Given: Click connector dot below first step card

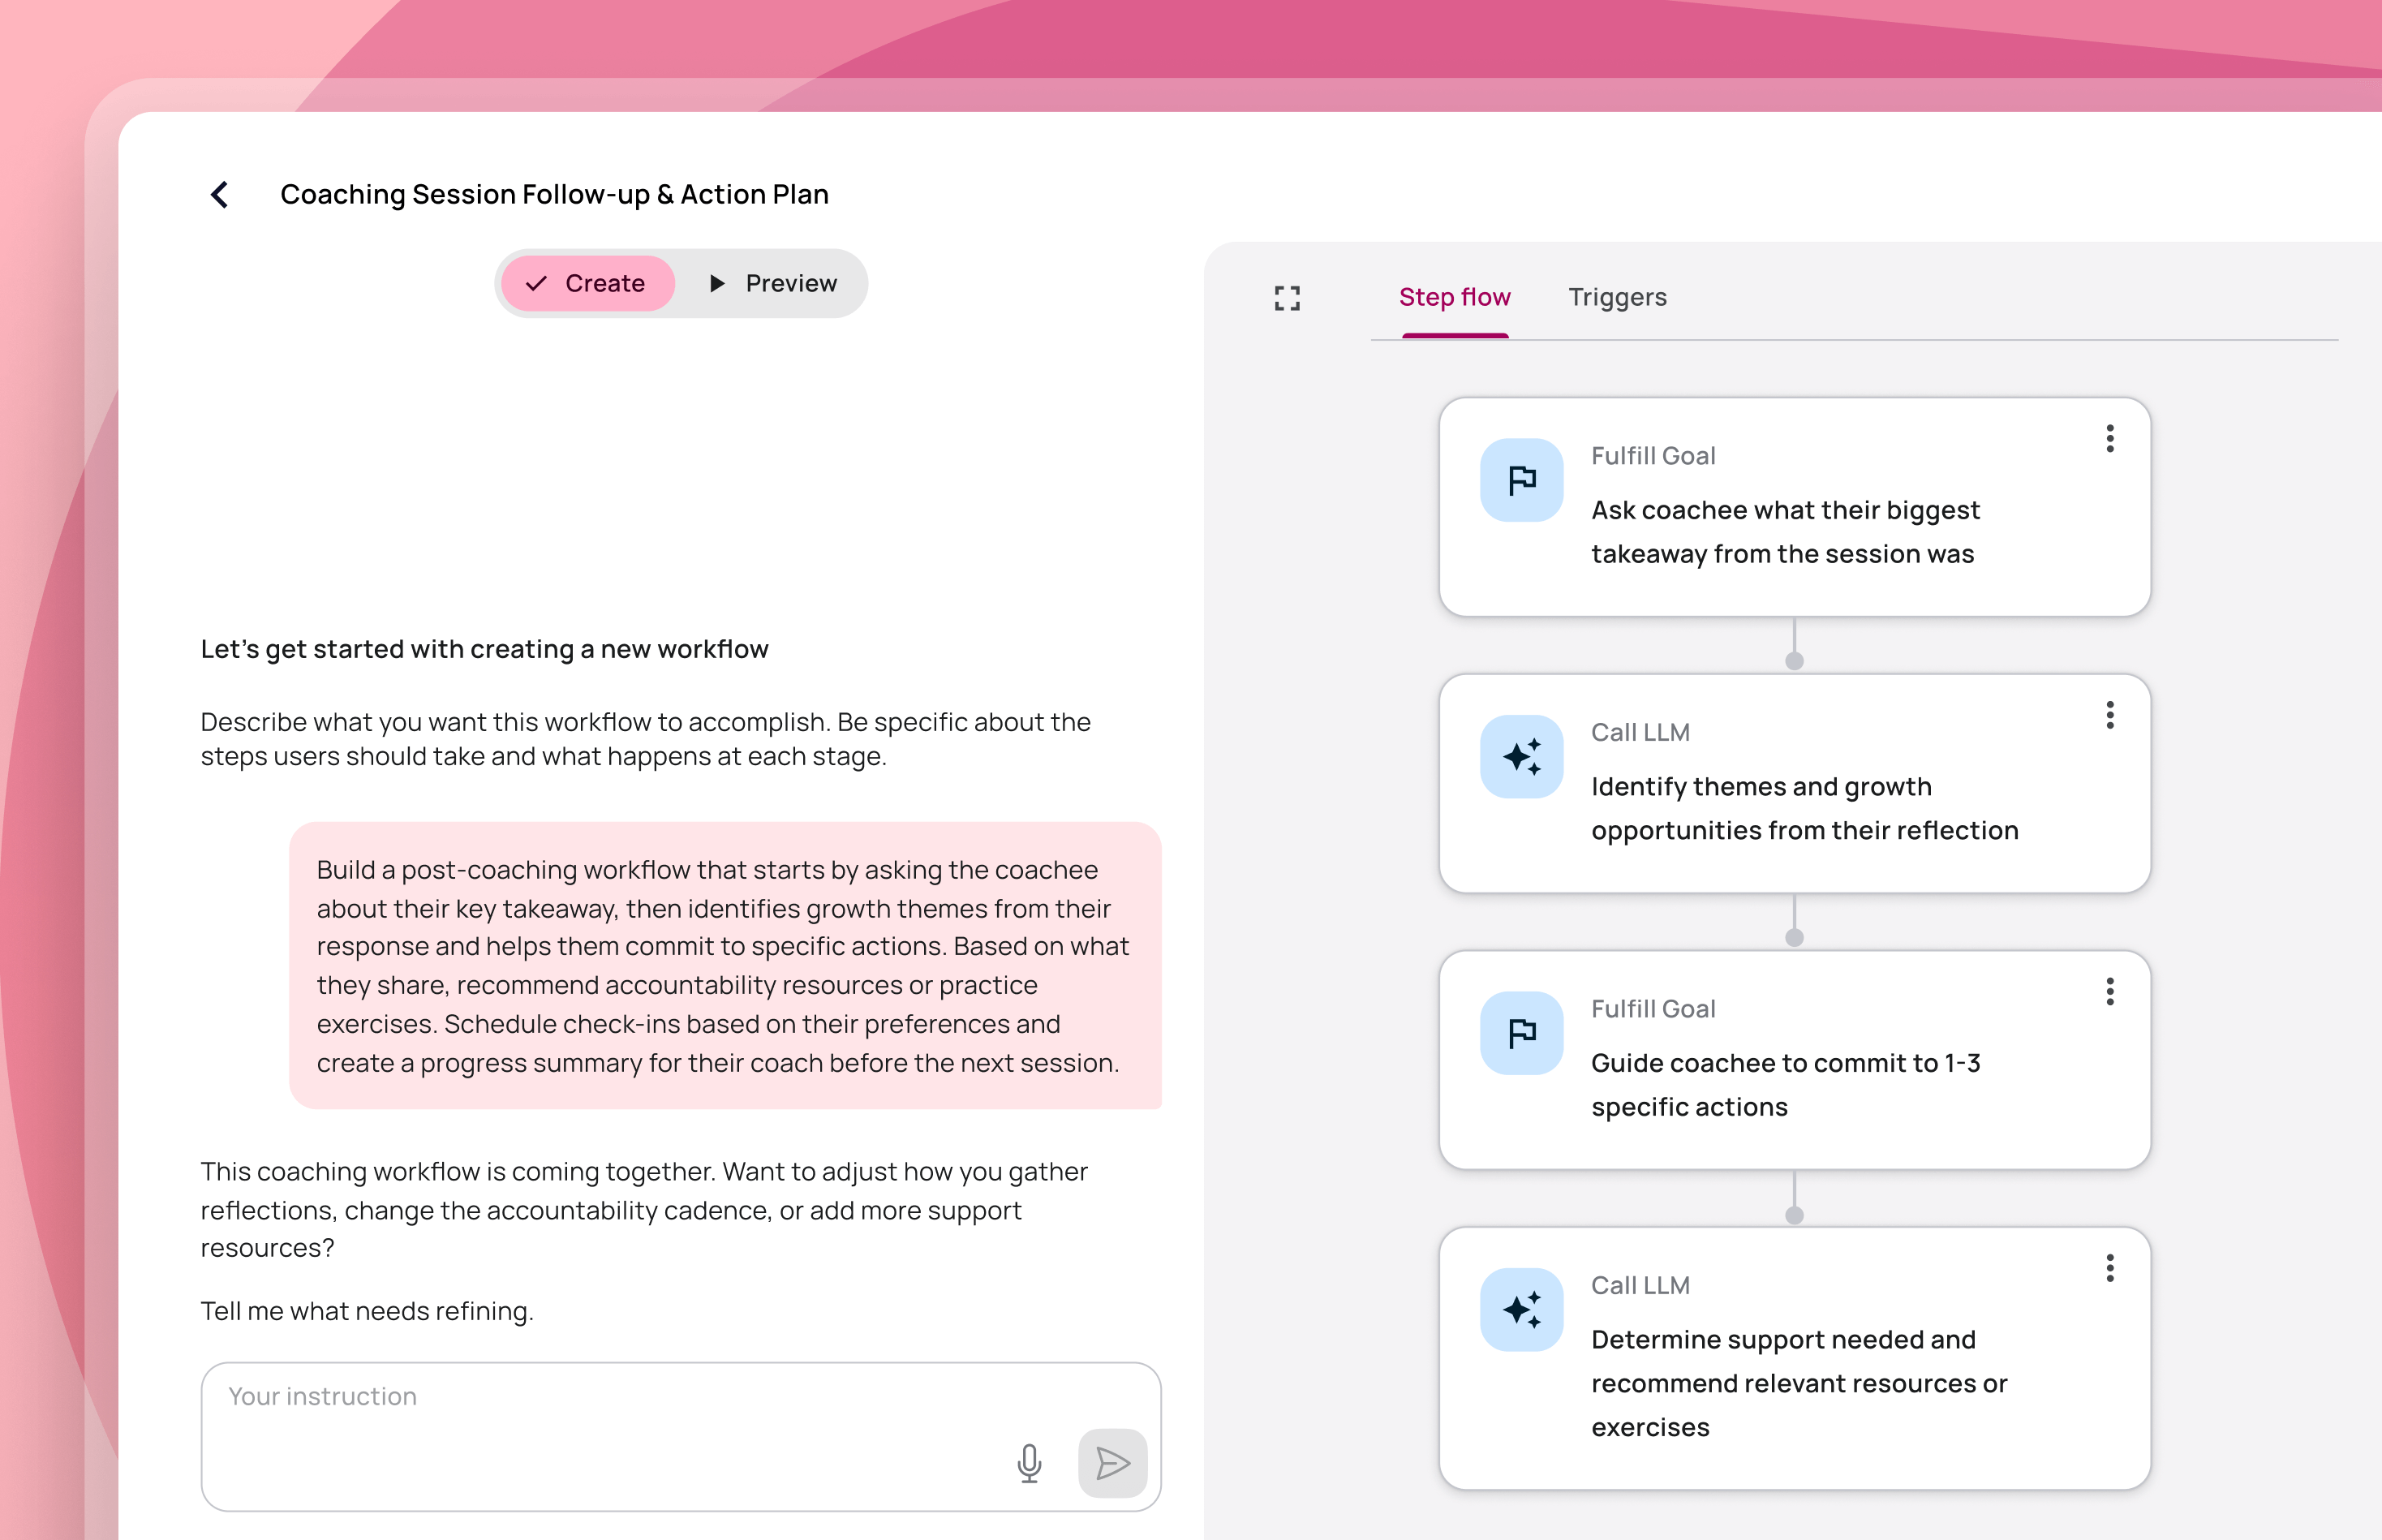Looking at the screenshot, I should pos(1794,661).
